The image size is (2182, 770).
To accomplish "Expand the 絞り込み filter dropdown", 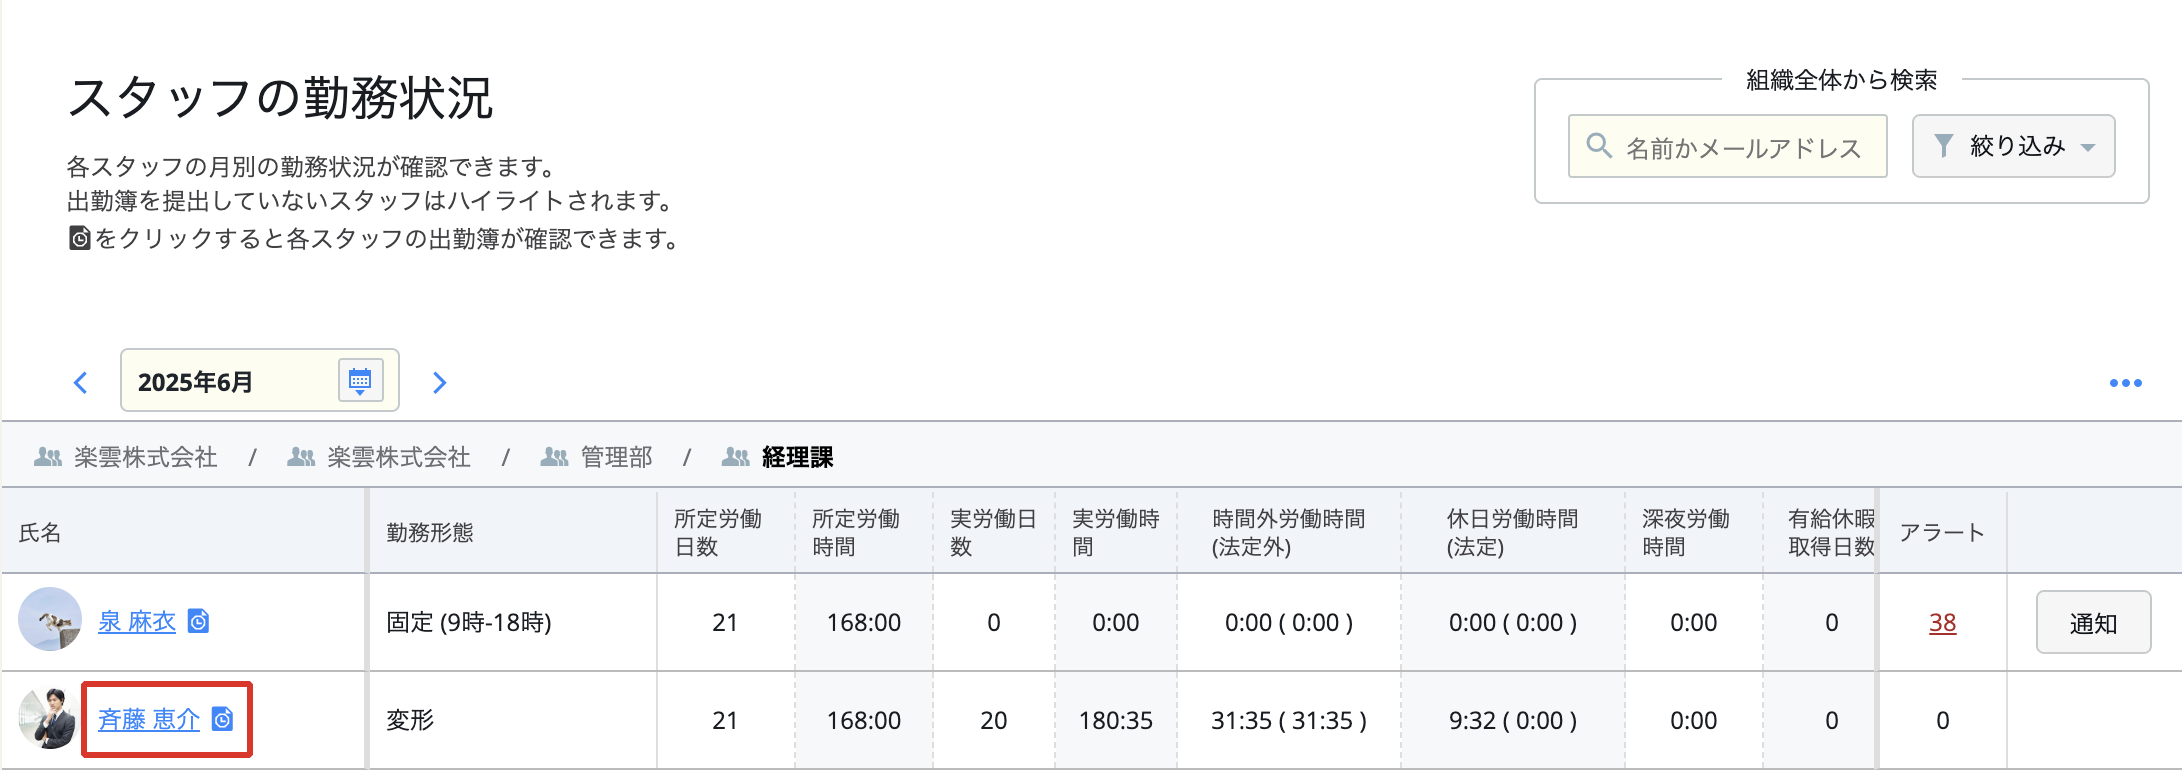I will tap(2013, 146).
